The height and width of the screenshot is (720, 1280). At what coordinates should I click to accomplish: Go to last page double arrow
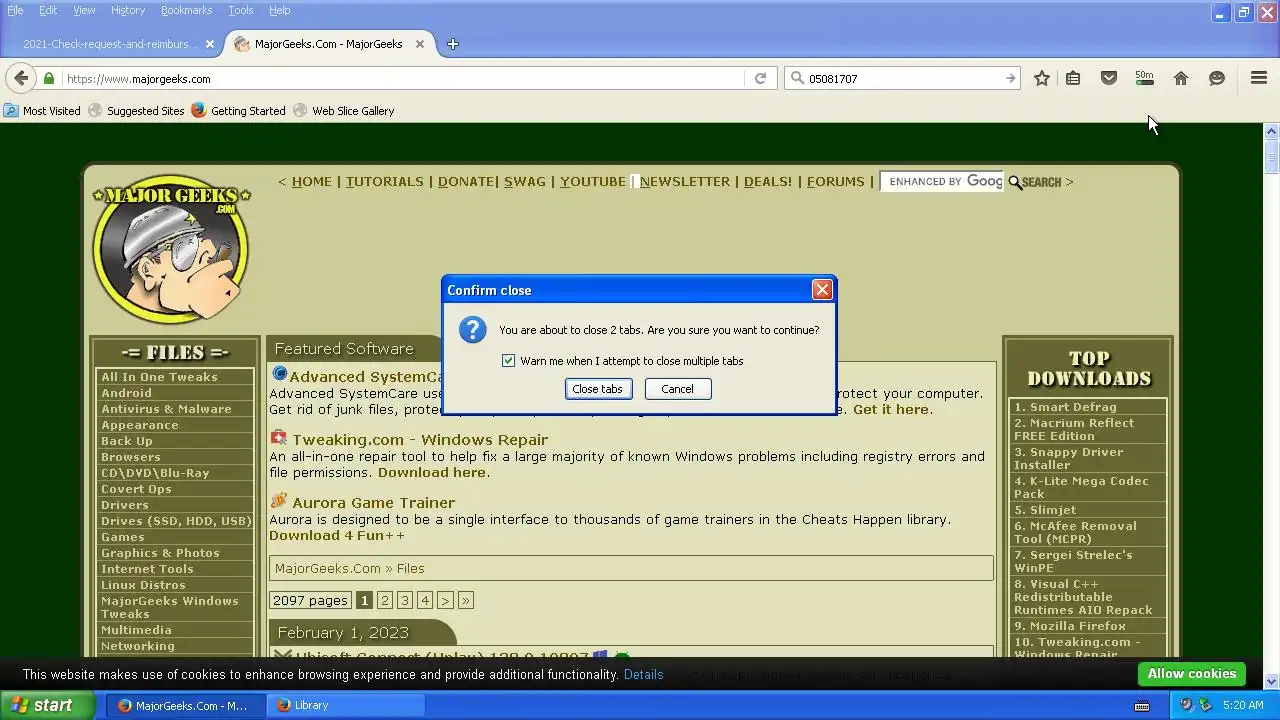coord(466,601)
